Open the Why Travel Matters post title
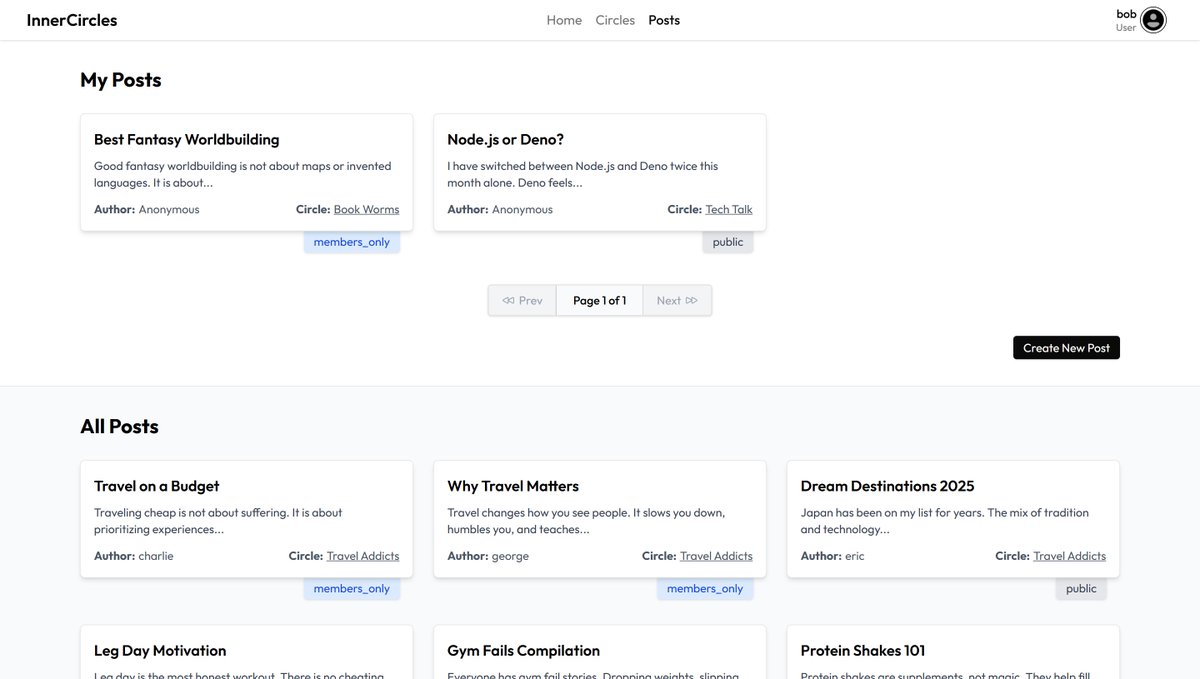The height and width of the screenshot is (679, 1200). point(513,486)
